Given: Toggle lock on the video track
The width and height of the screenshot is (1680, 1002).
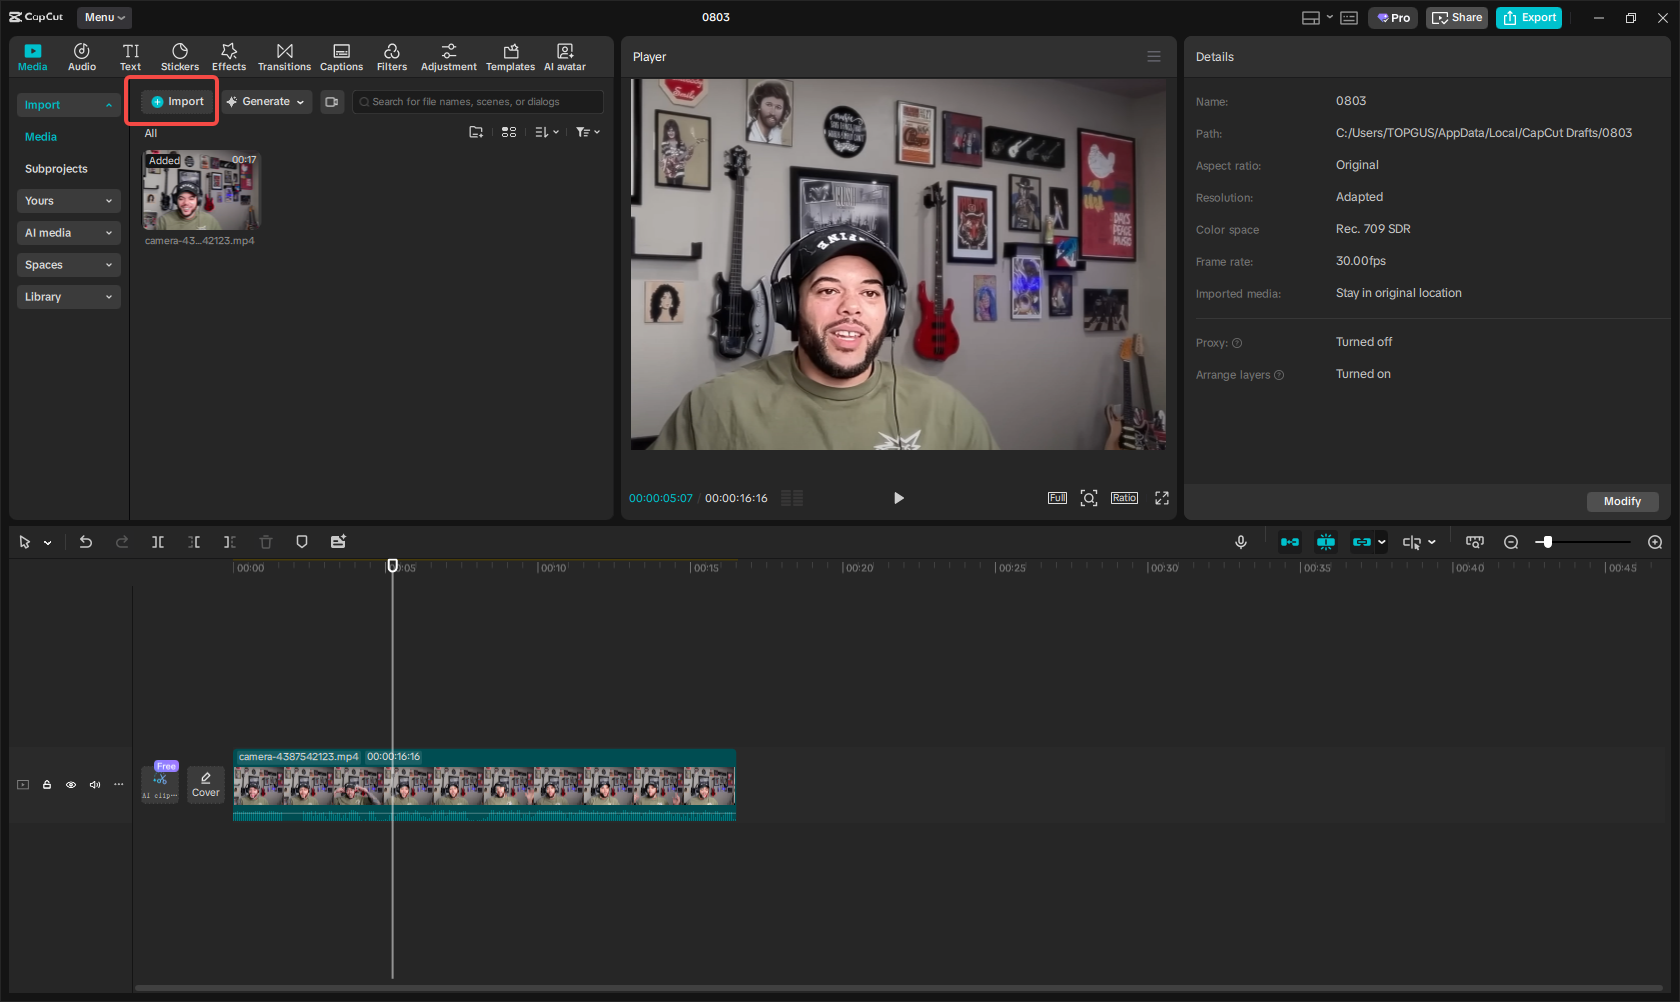Looking at the screenshot, I should pos(46,785).
